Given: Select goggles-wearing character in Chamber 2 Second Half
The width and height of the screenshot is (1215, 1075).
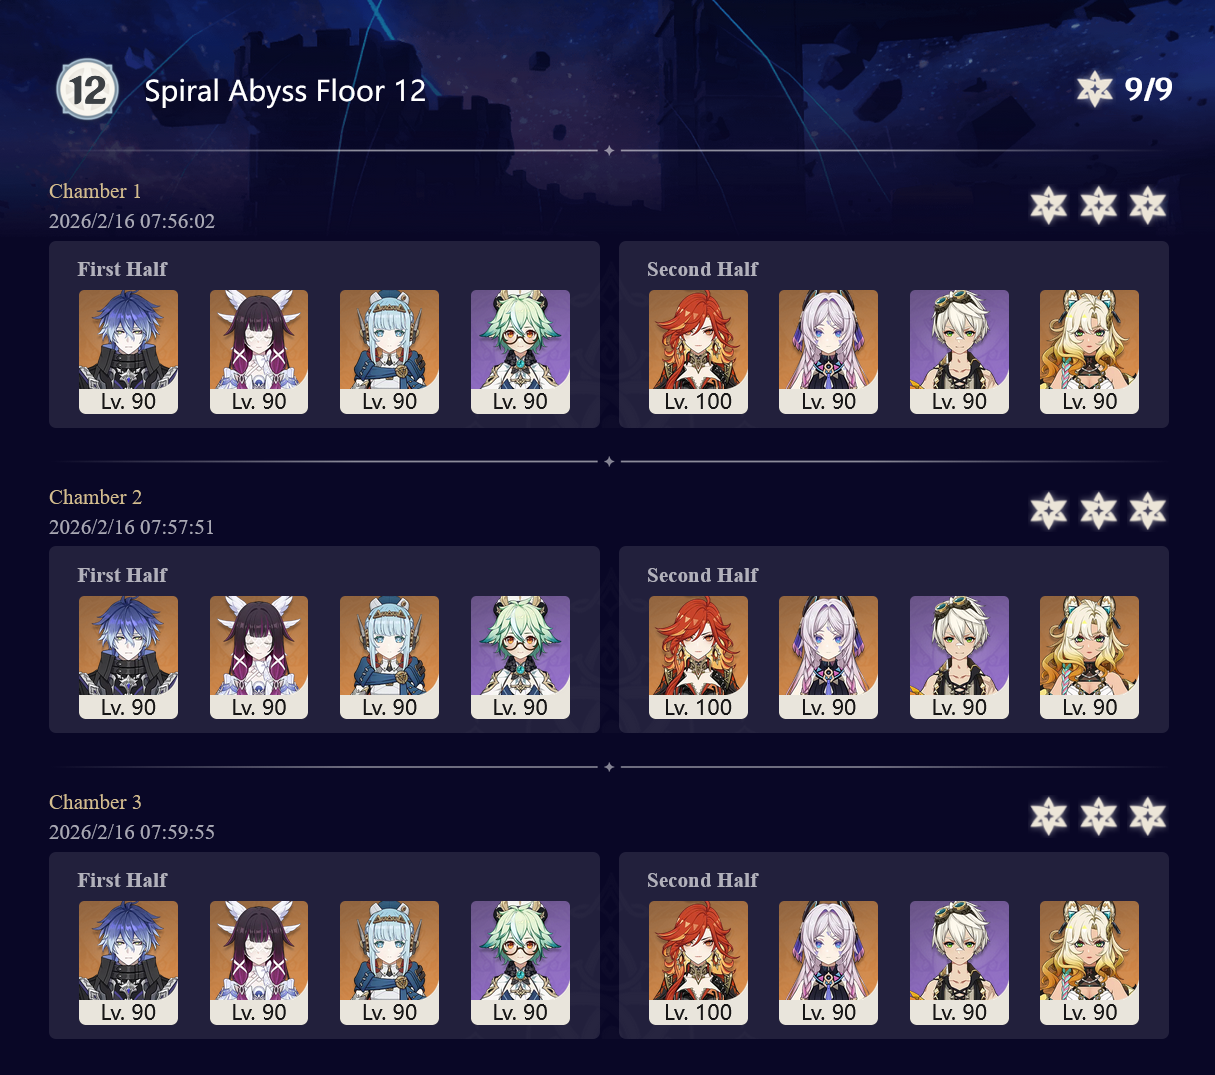Looking at the screenshot, I should click(960, 658).
